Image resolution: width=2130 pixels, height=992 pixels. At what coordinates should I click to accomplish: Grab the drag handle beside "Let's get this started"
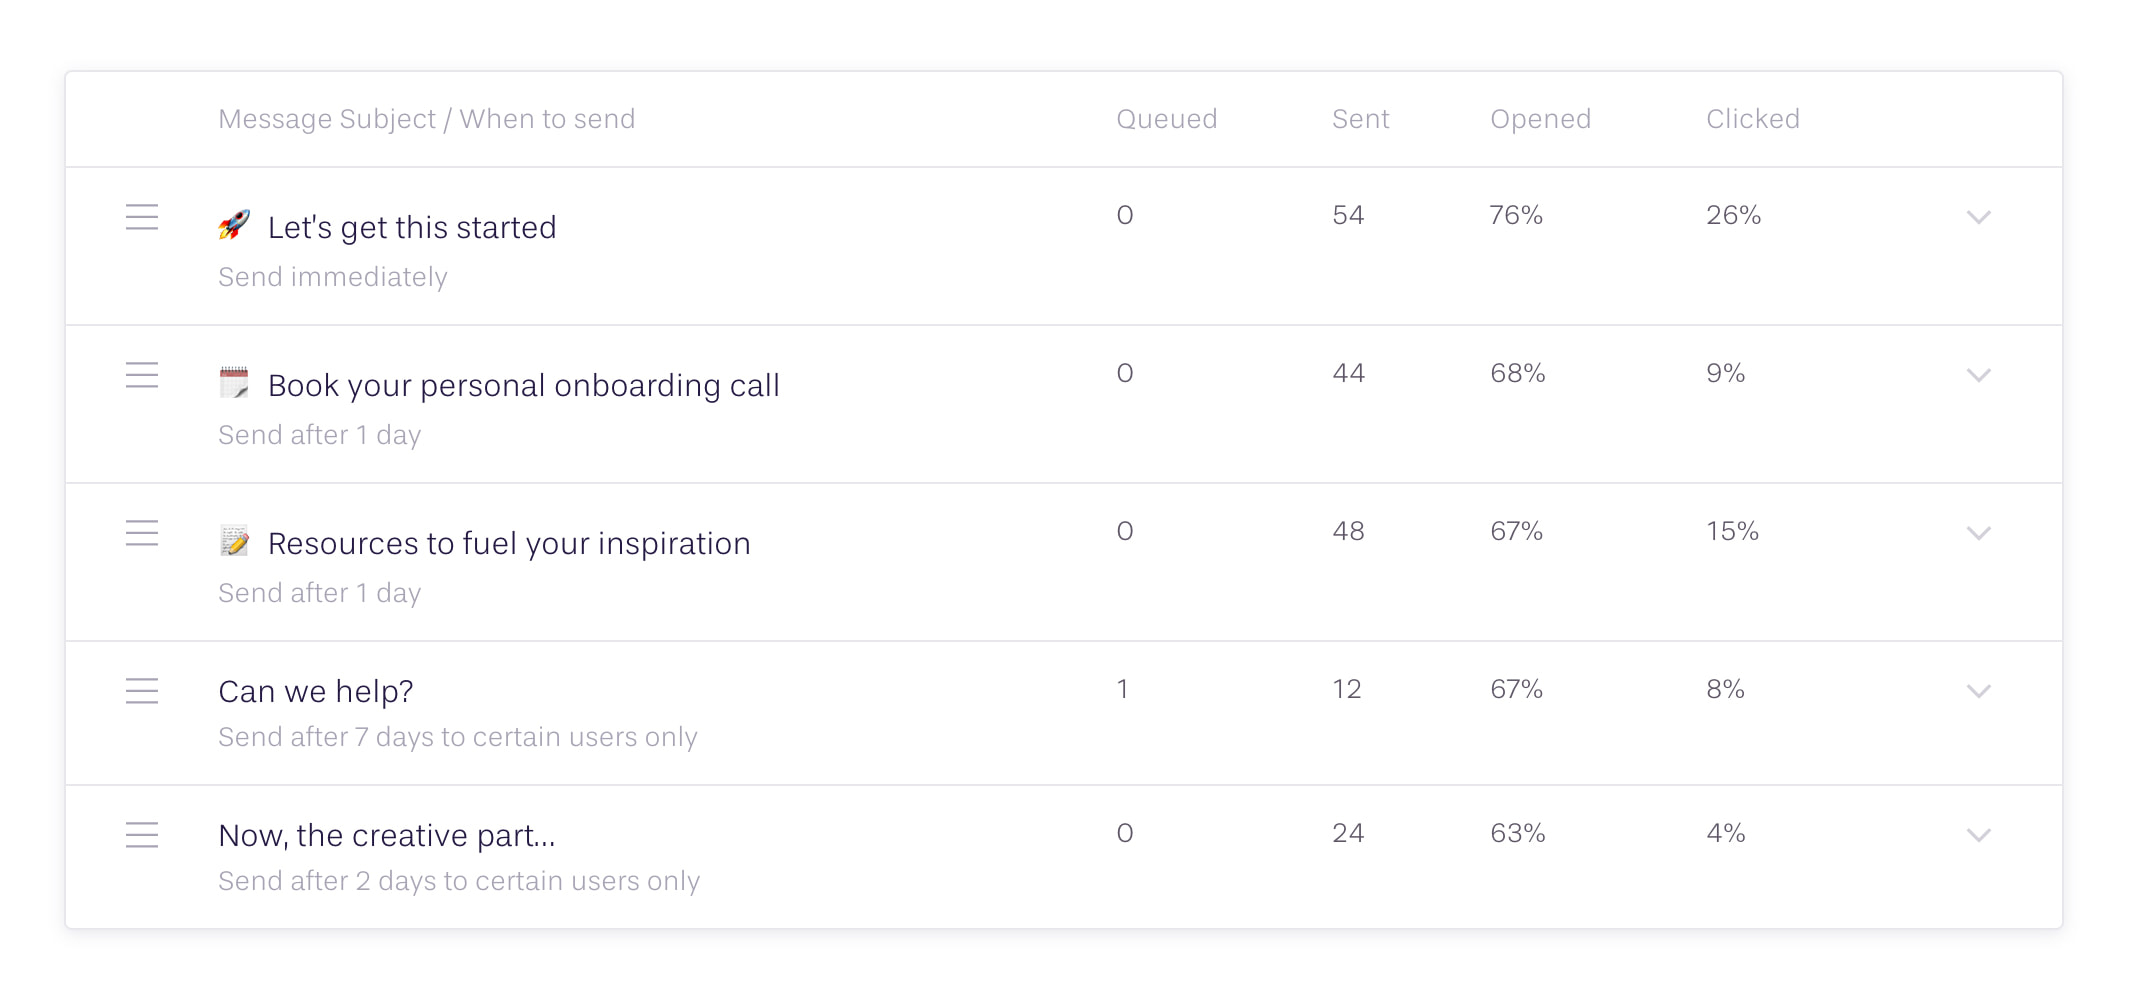[141, 218]
